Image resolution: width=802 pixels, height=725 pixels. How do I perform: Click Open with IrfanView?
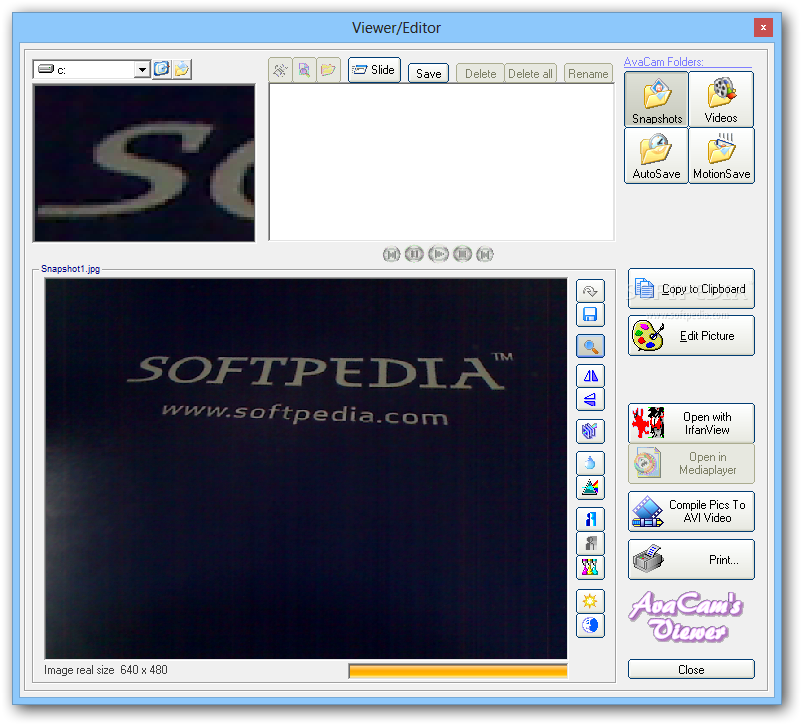(x=691, y=423)
